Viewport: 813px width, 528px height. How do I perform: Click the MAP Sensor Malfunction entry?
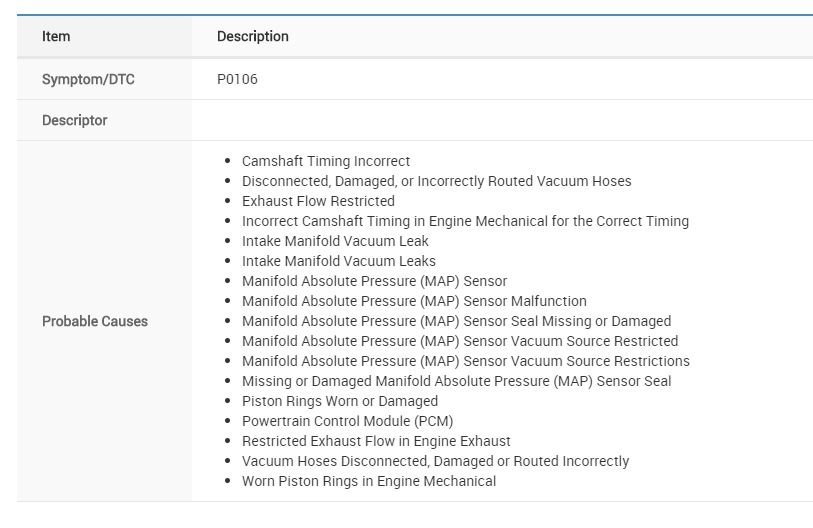pyautogui.click(x=414, y=301)
